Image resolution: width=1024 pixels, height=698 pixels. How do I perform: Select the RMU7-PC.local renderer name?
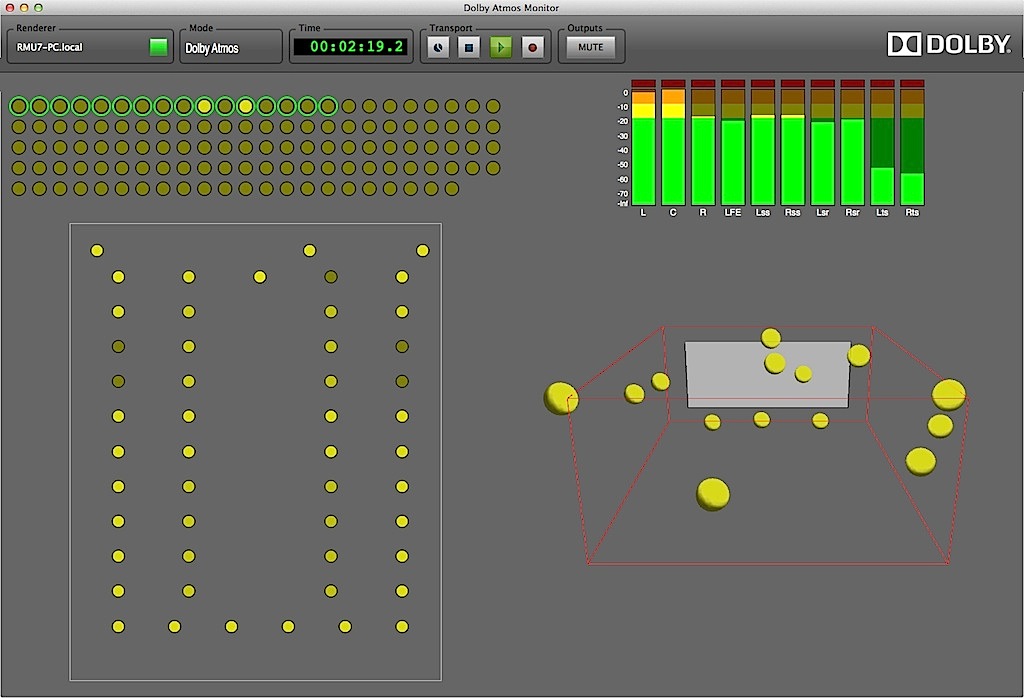pos(50,47)
